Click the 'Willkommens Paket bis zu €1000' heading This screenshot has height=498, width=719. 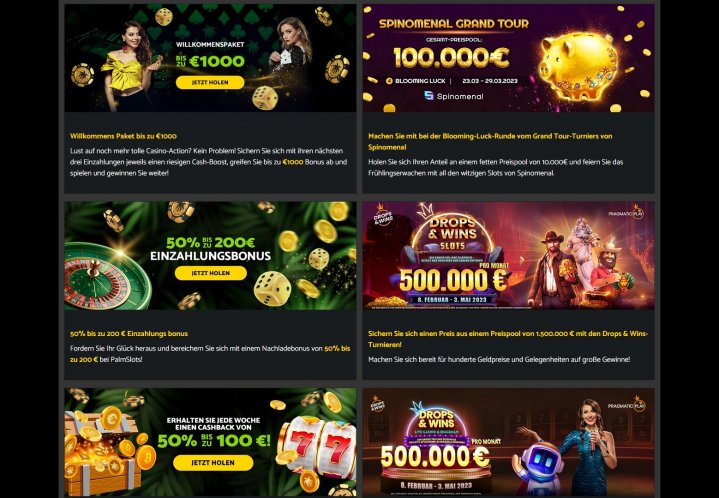pos(123,136)
